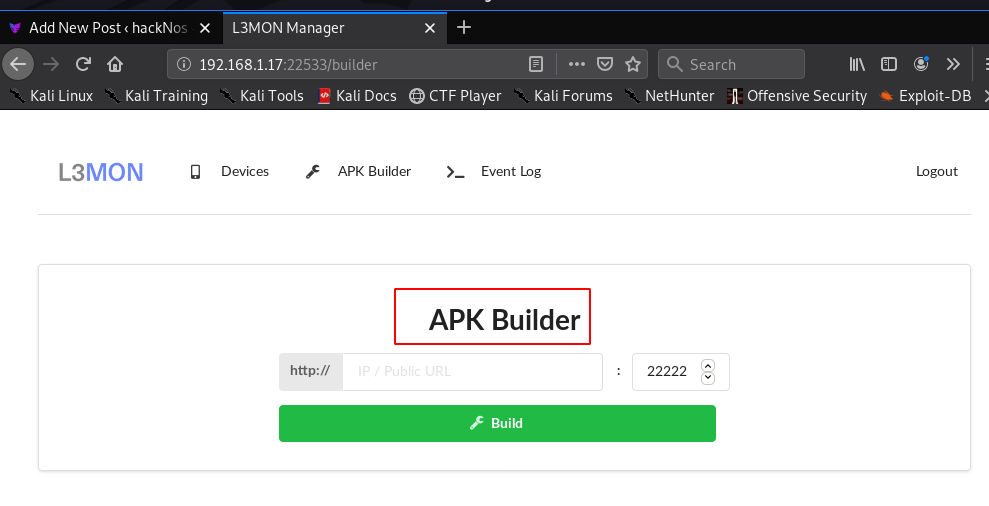Open Offensive Security bookmark
The image size is (989, 506).
point(797,96)
